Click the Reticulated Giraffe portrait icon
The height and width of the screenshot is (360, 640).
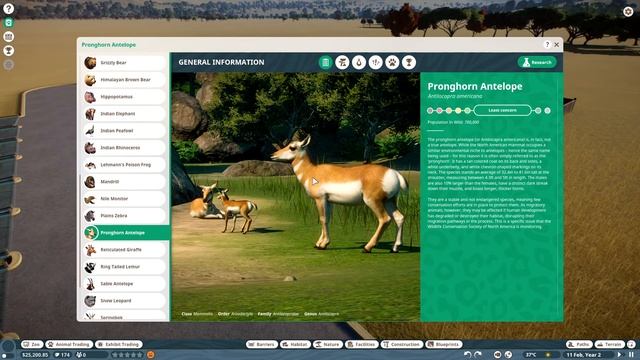point(90,250)
